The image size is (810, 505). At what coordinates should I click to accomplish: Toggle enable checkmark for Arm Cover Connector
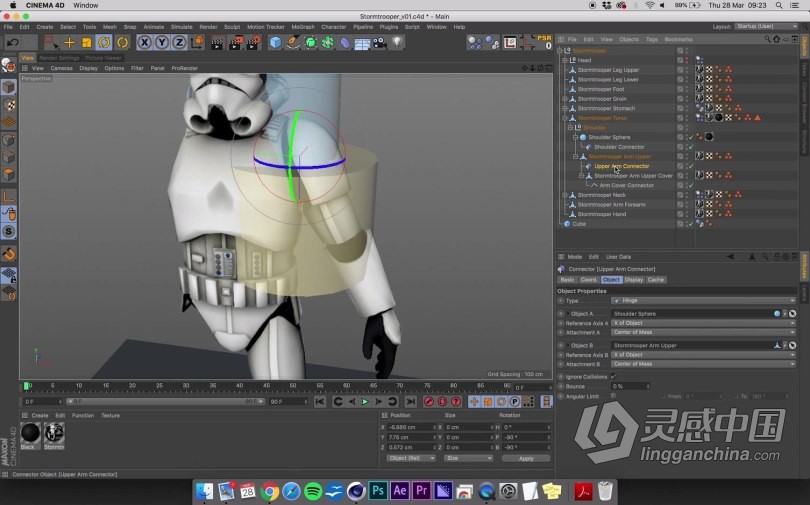[x=691, y=185]
